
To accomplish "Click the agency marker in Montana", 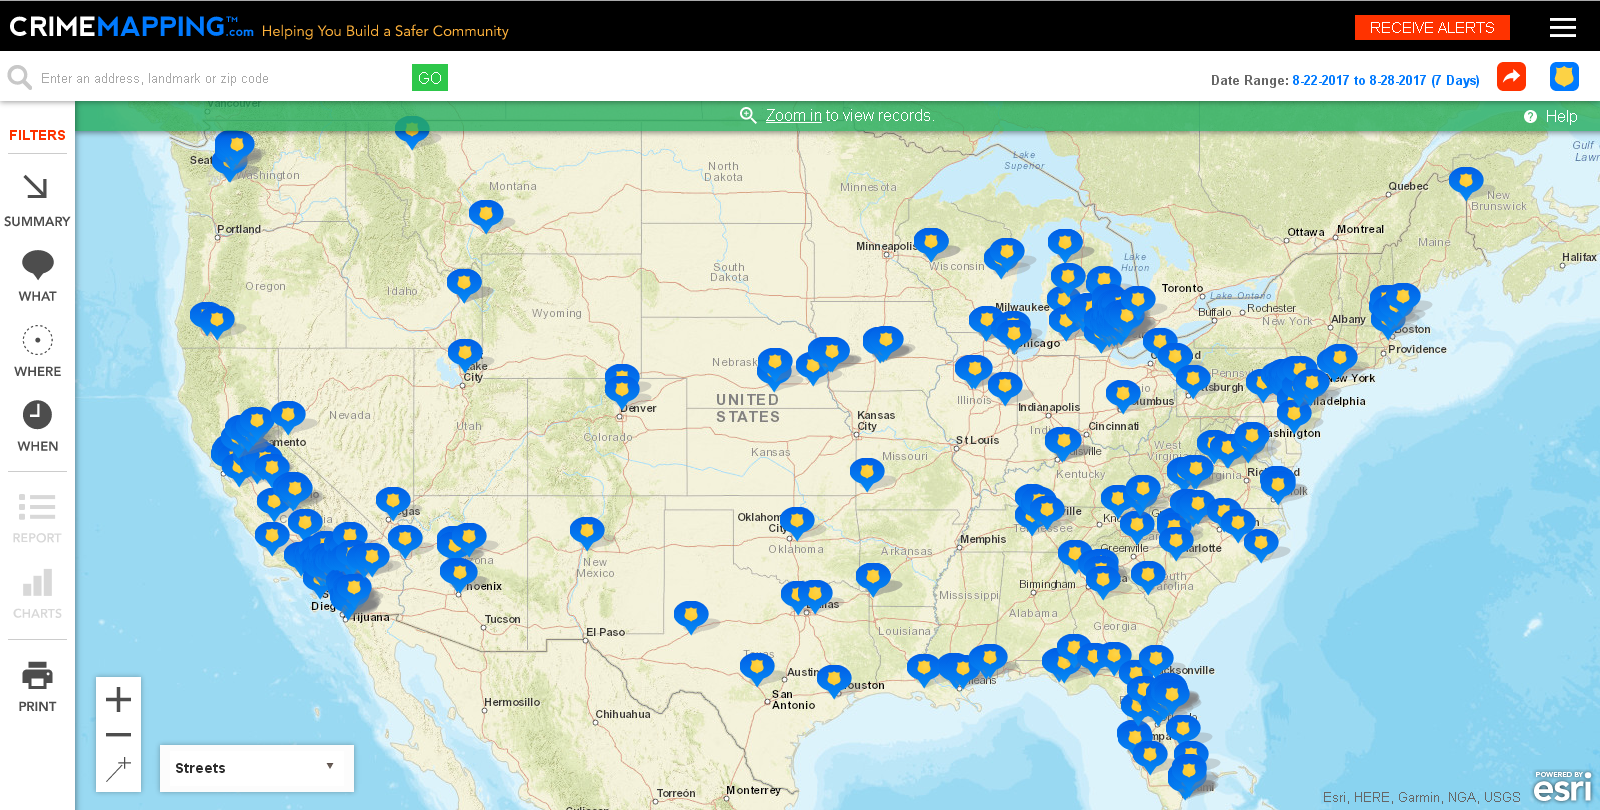I will tap(486, 214).
